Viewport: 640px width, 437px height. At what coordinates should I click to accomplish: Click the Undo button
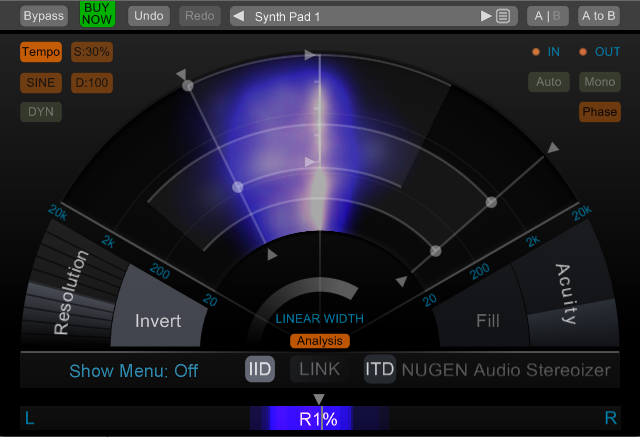tap(149, 16)
